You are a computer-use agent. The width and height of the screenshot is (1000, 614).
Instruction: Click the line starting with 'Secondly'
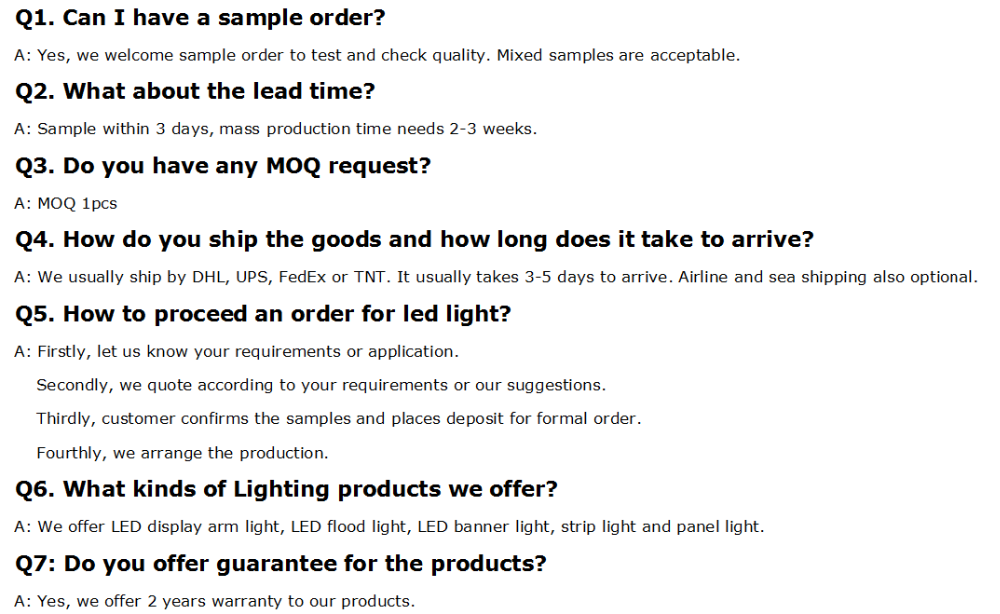click(320, 385)
